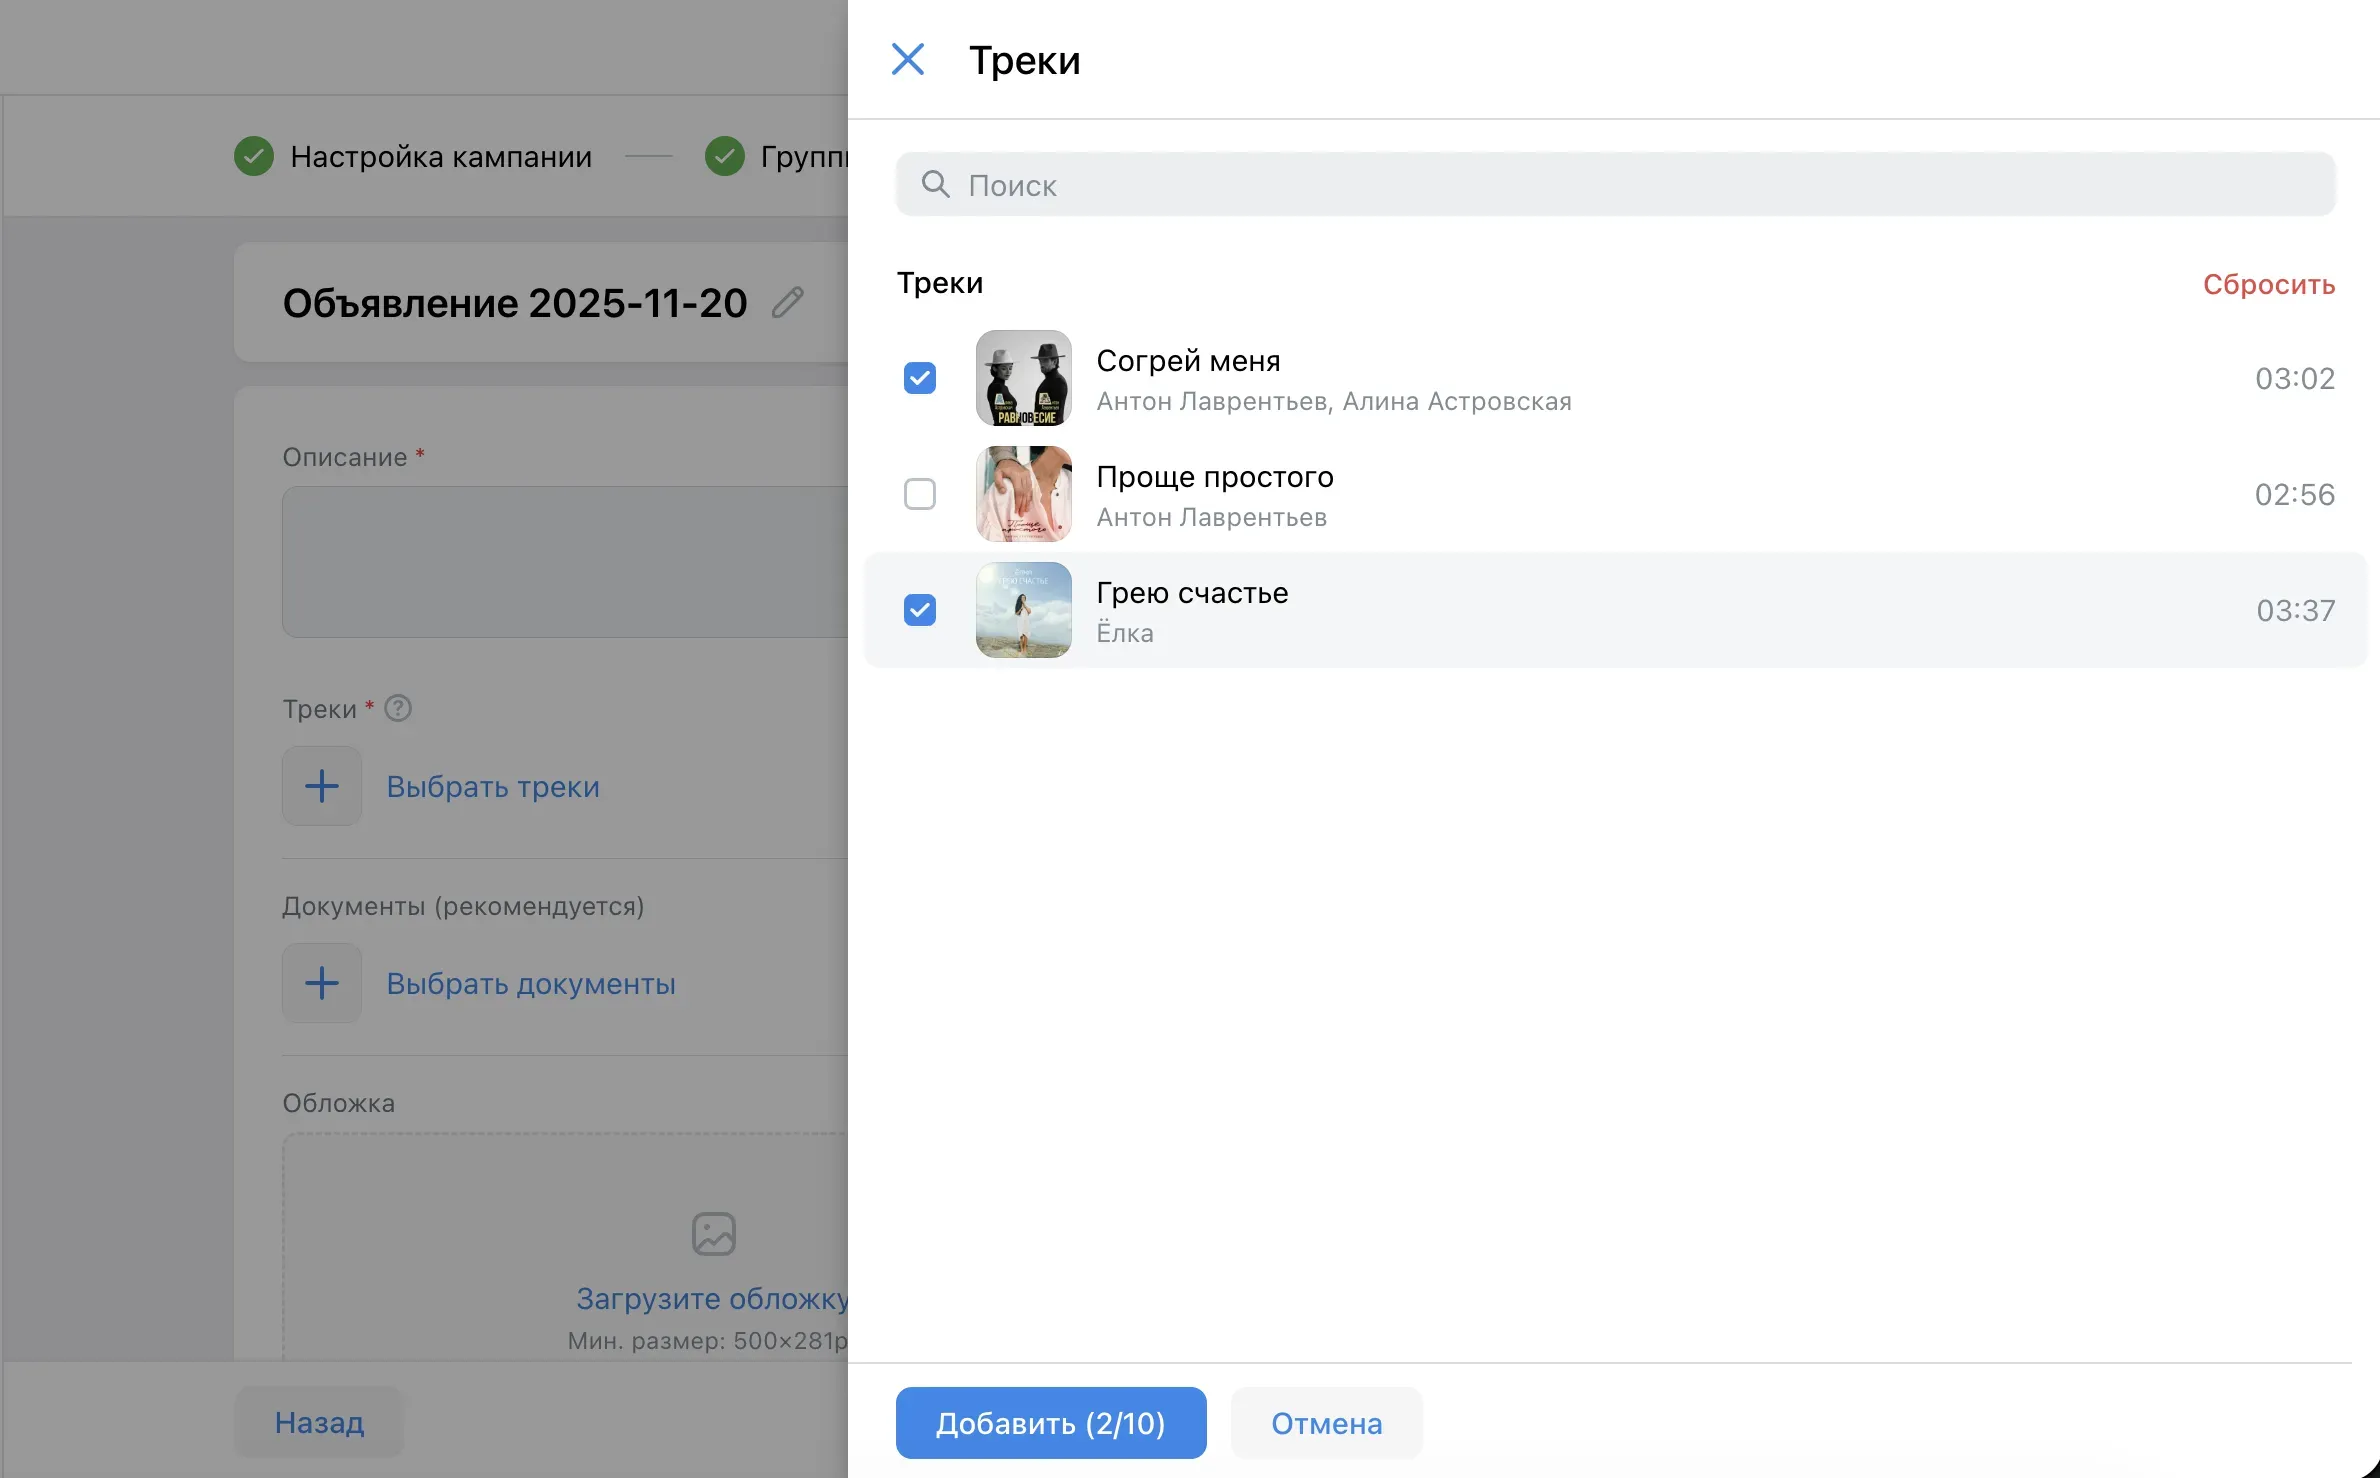The width and height of the screenshot is (2380, 1478).
Task: Click the Согрей меня album cover thumbnail
Action: [x=1023, y=378]
